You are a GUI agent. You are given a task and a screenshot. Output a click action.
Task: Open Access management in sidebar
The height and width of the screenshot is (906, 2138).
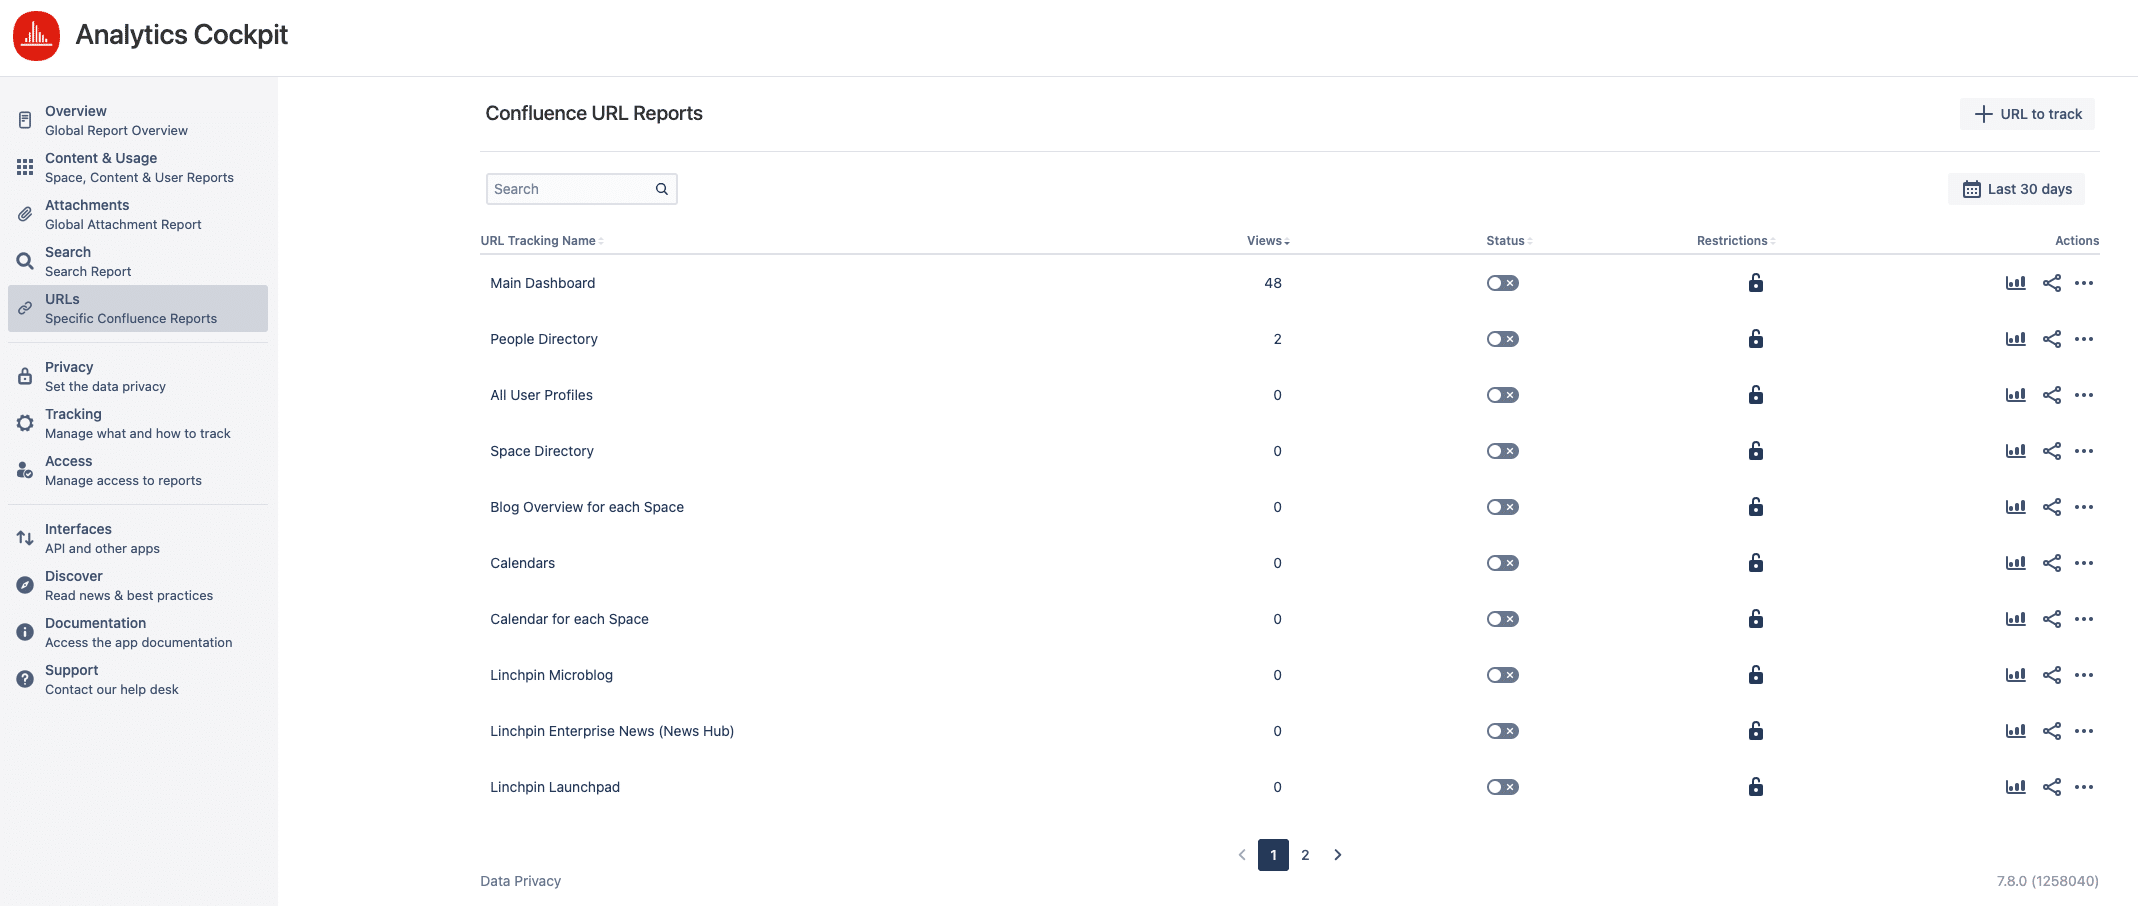pyautogui.click(x=138, y=470)
